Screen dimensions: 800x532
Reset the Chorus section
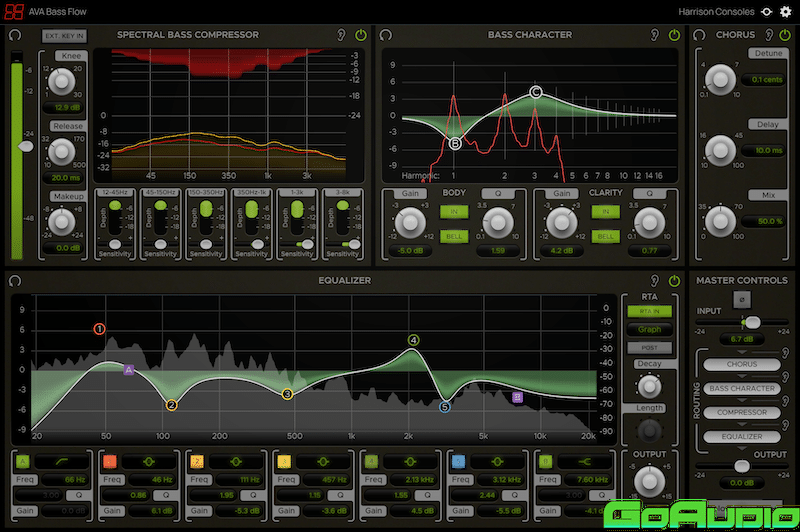pos(699,35)
